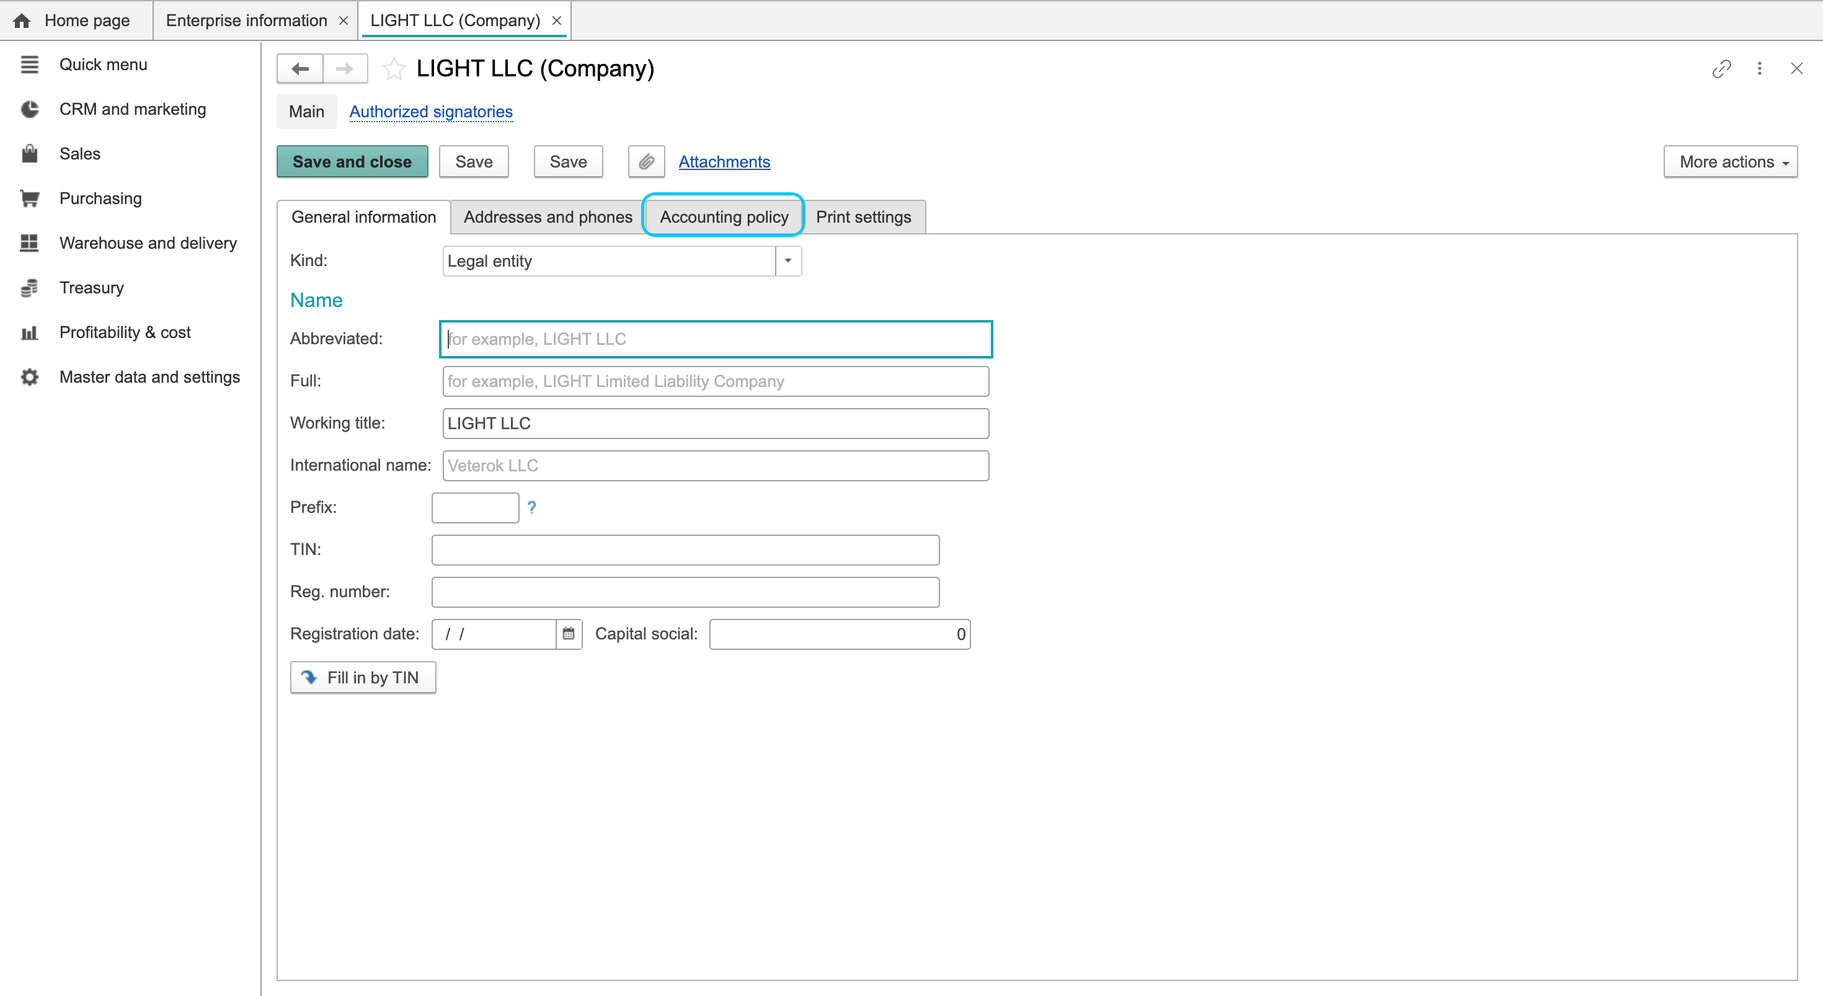Open the Registration date calendar picker
The image size is (1823, 996).
click(x=569, y=634)
